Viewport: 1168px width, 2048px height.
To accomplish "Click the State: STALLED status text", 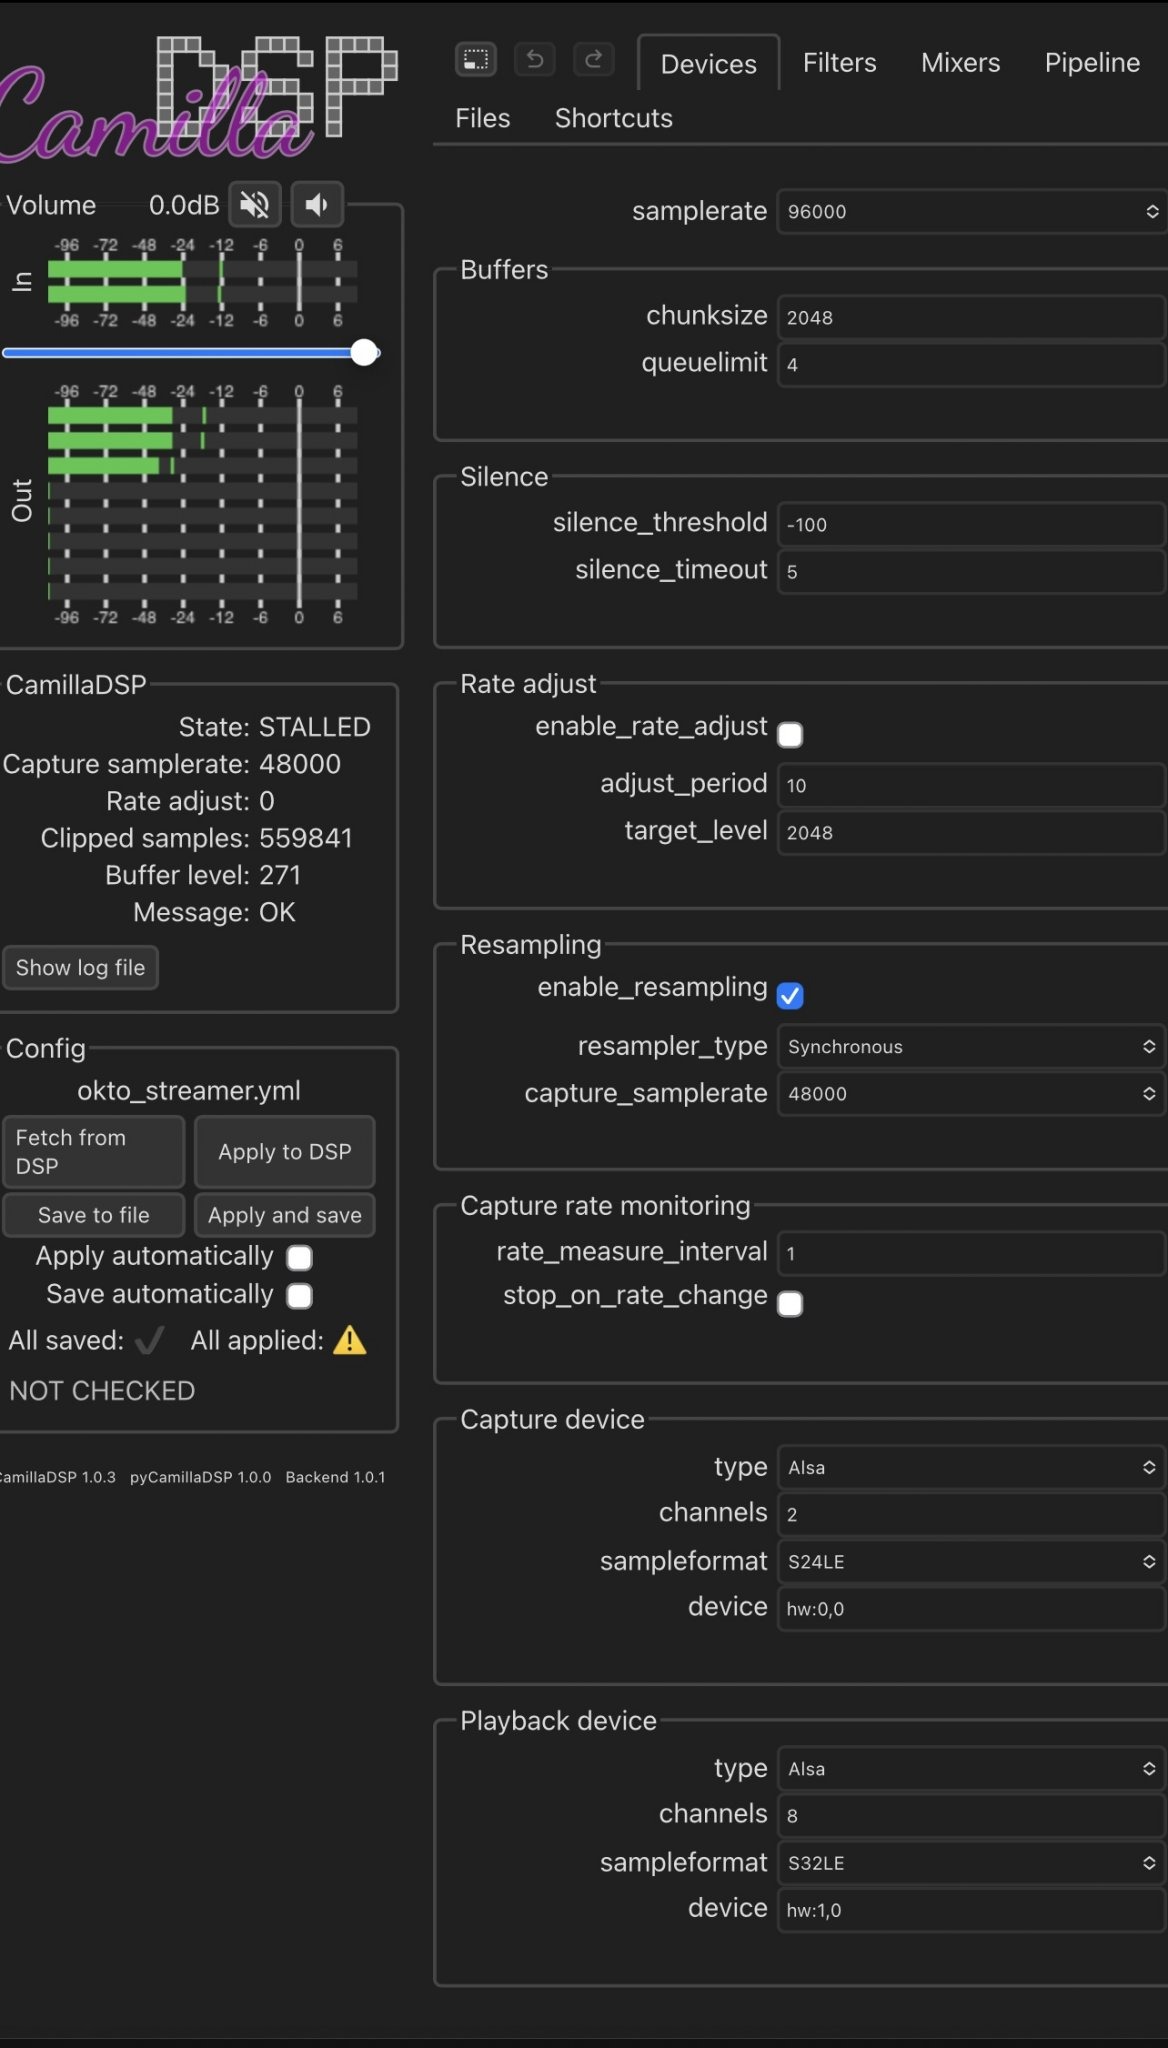I will tap(274, 727).
